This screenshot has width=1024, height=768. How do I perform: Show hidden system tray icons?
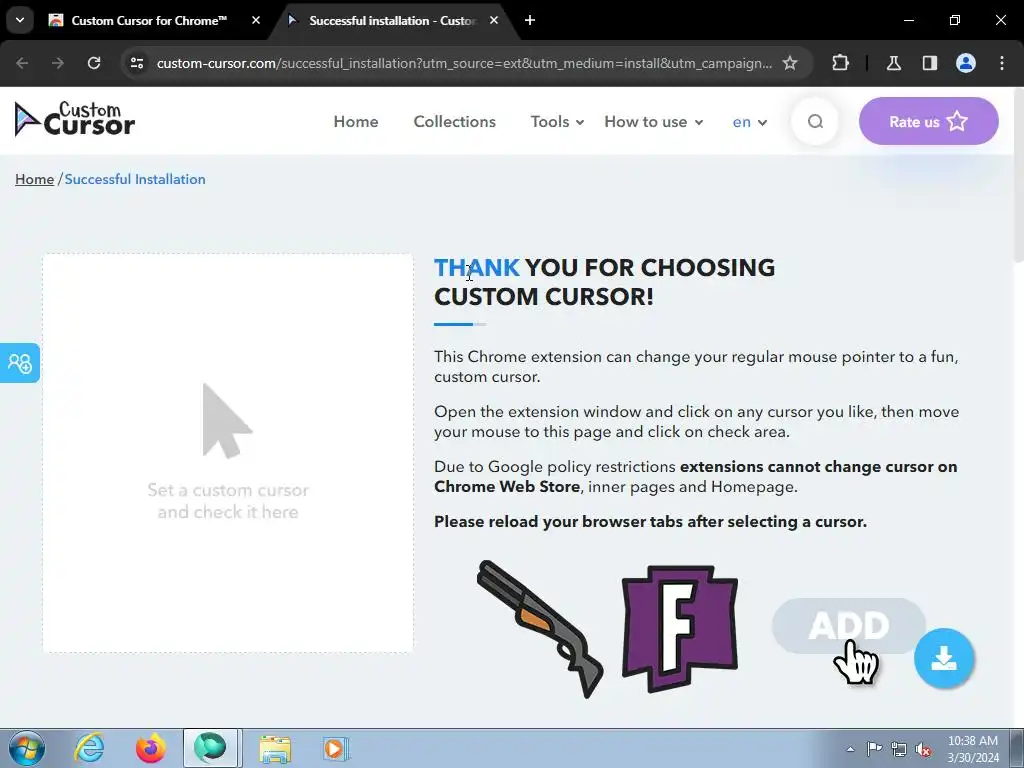coord(850,749)
